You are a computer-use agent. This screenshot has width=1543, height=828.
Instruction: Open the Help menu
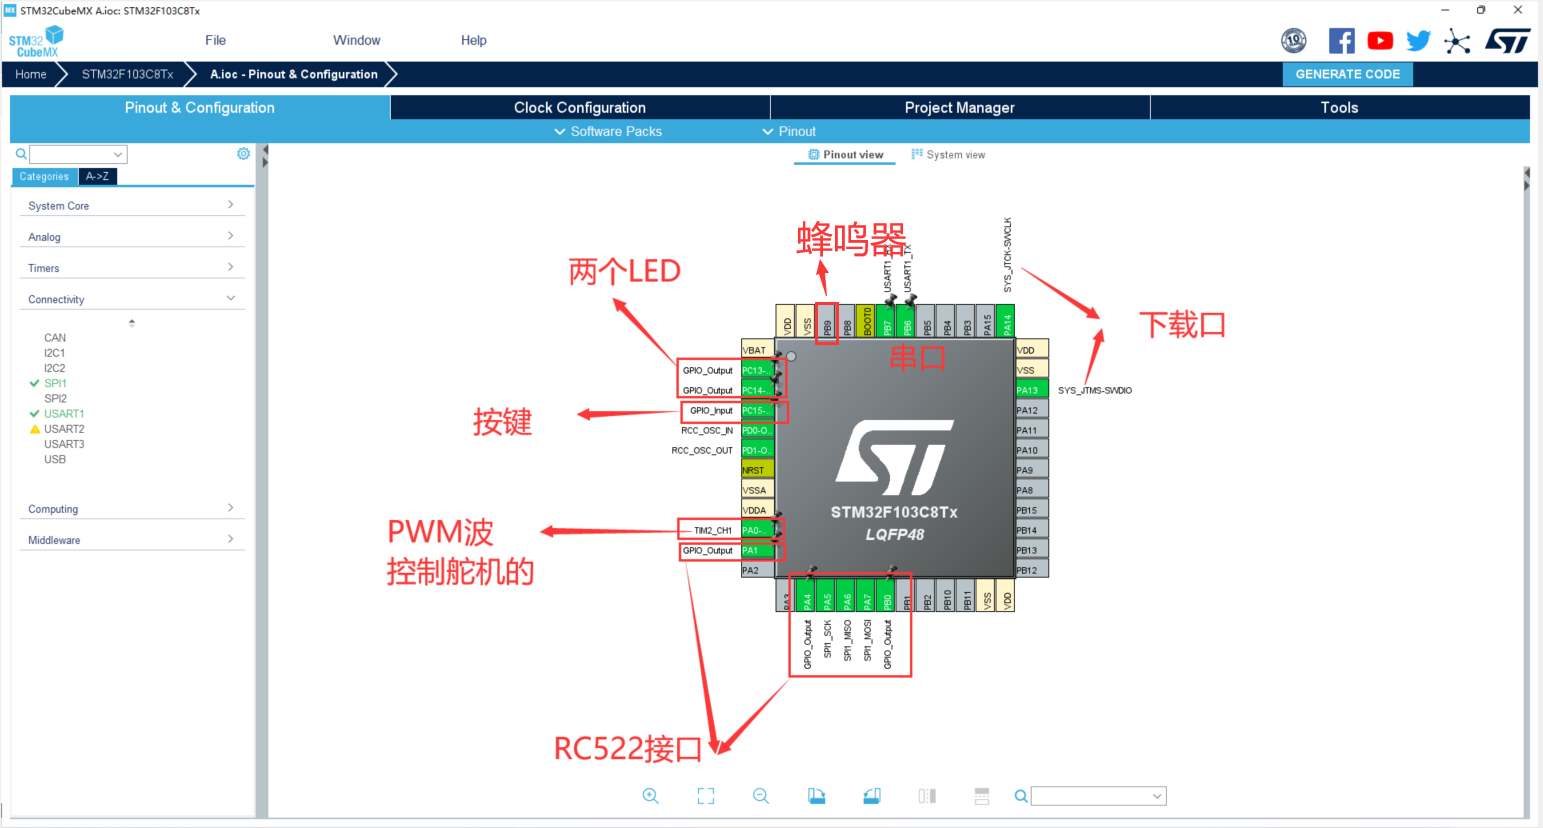(x=473, y=40)
